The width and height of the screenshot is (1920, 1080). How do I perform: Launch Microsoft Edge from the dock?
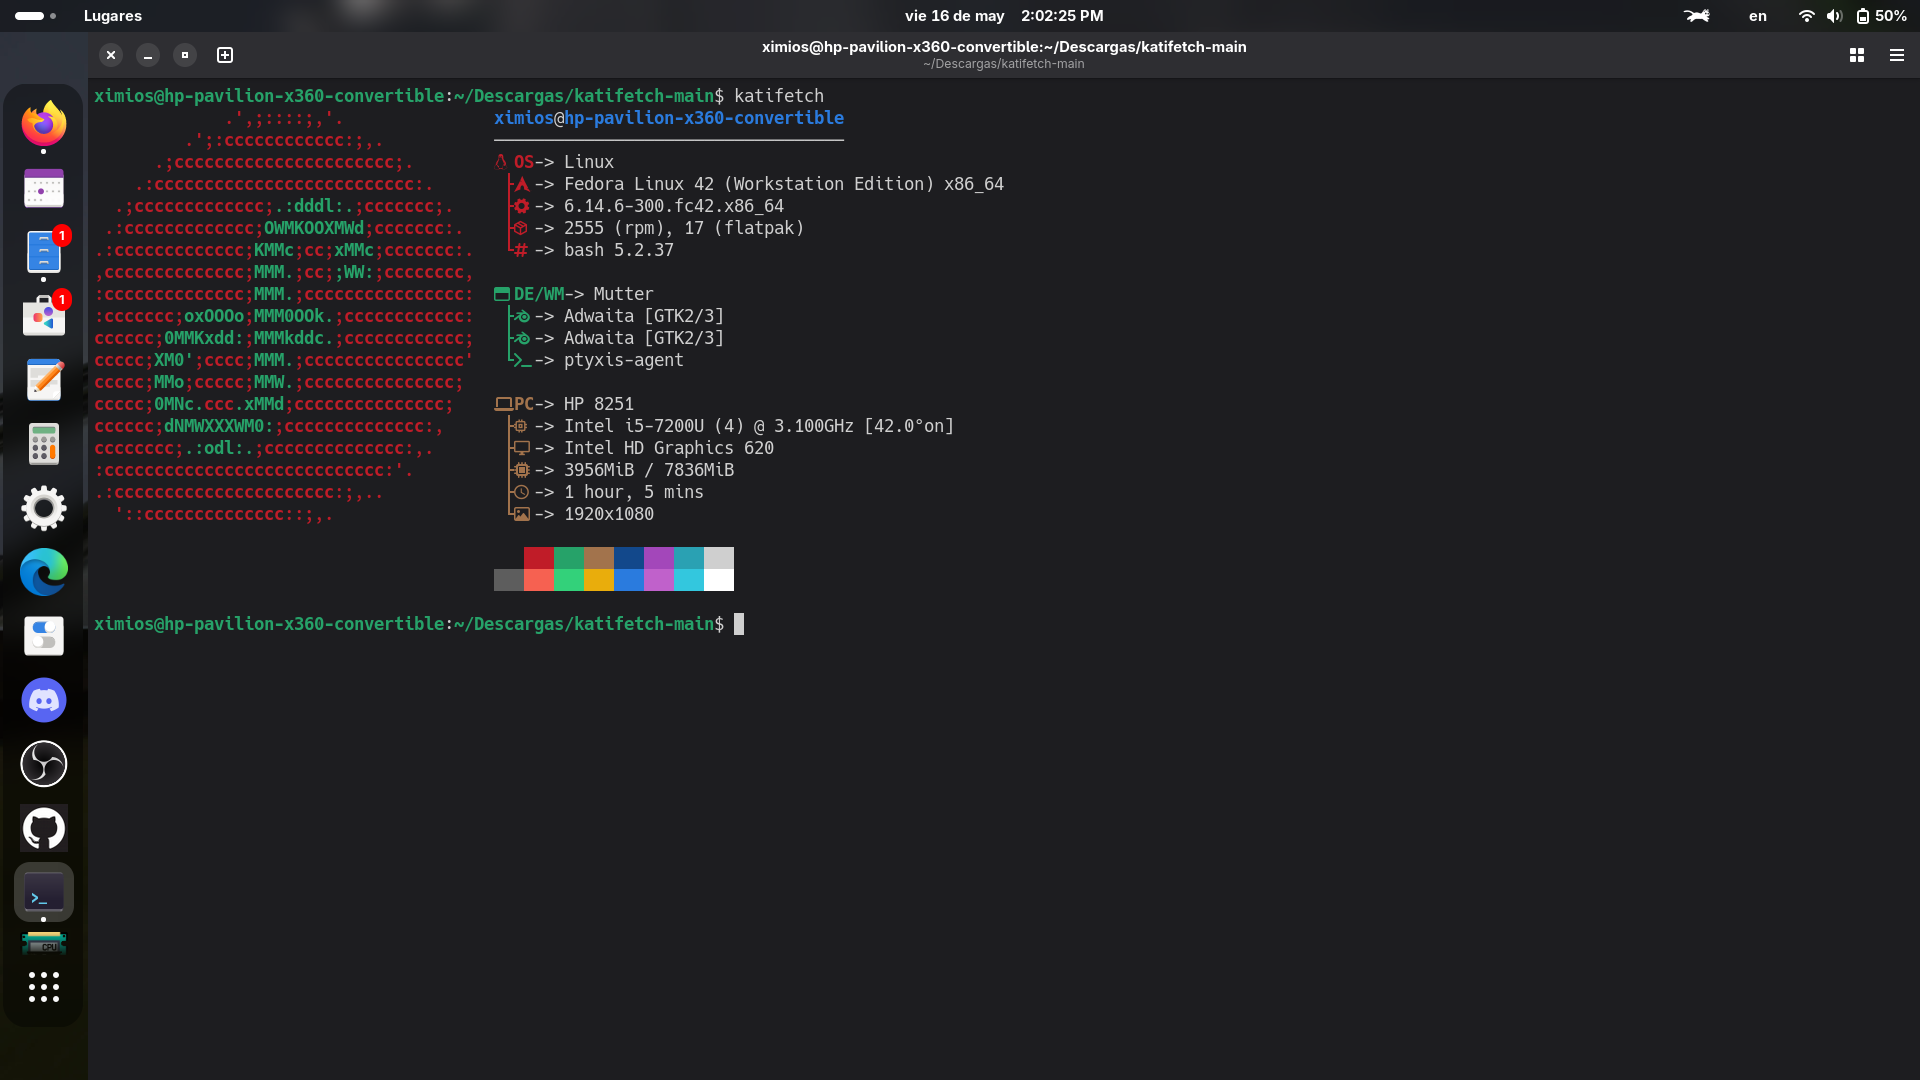pyautogui.click(x=44, y=572)
